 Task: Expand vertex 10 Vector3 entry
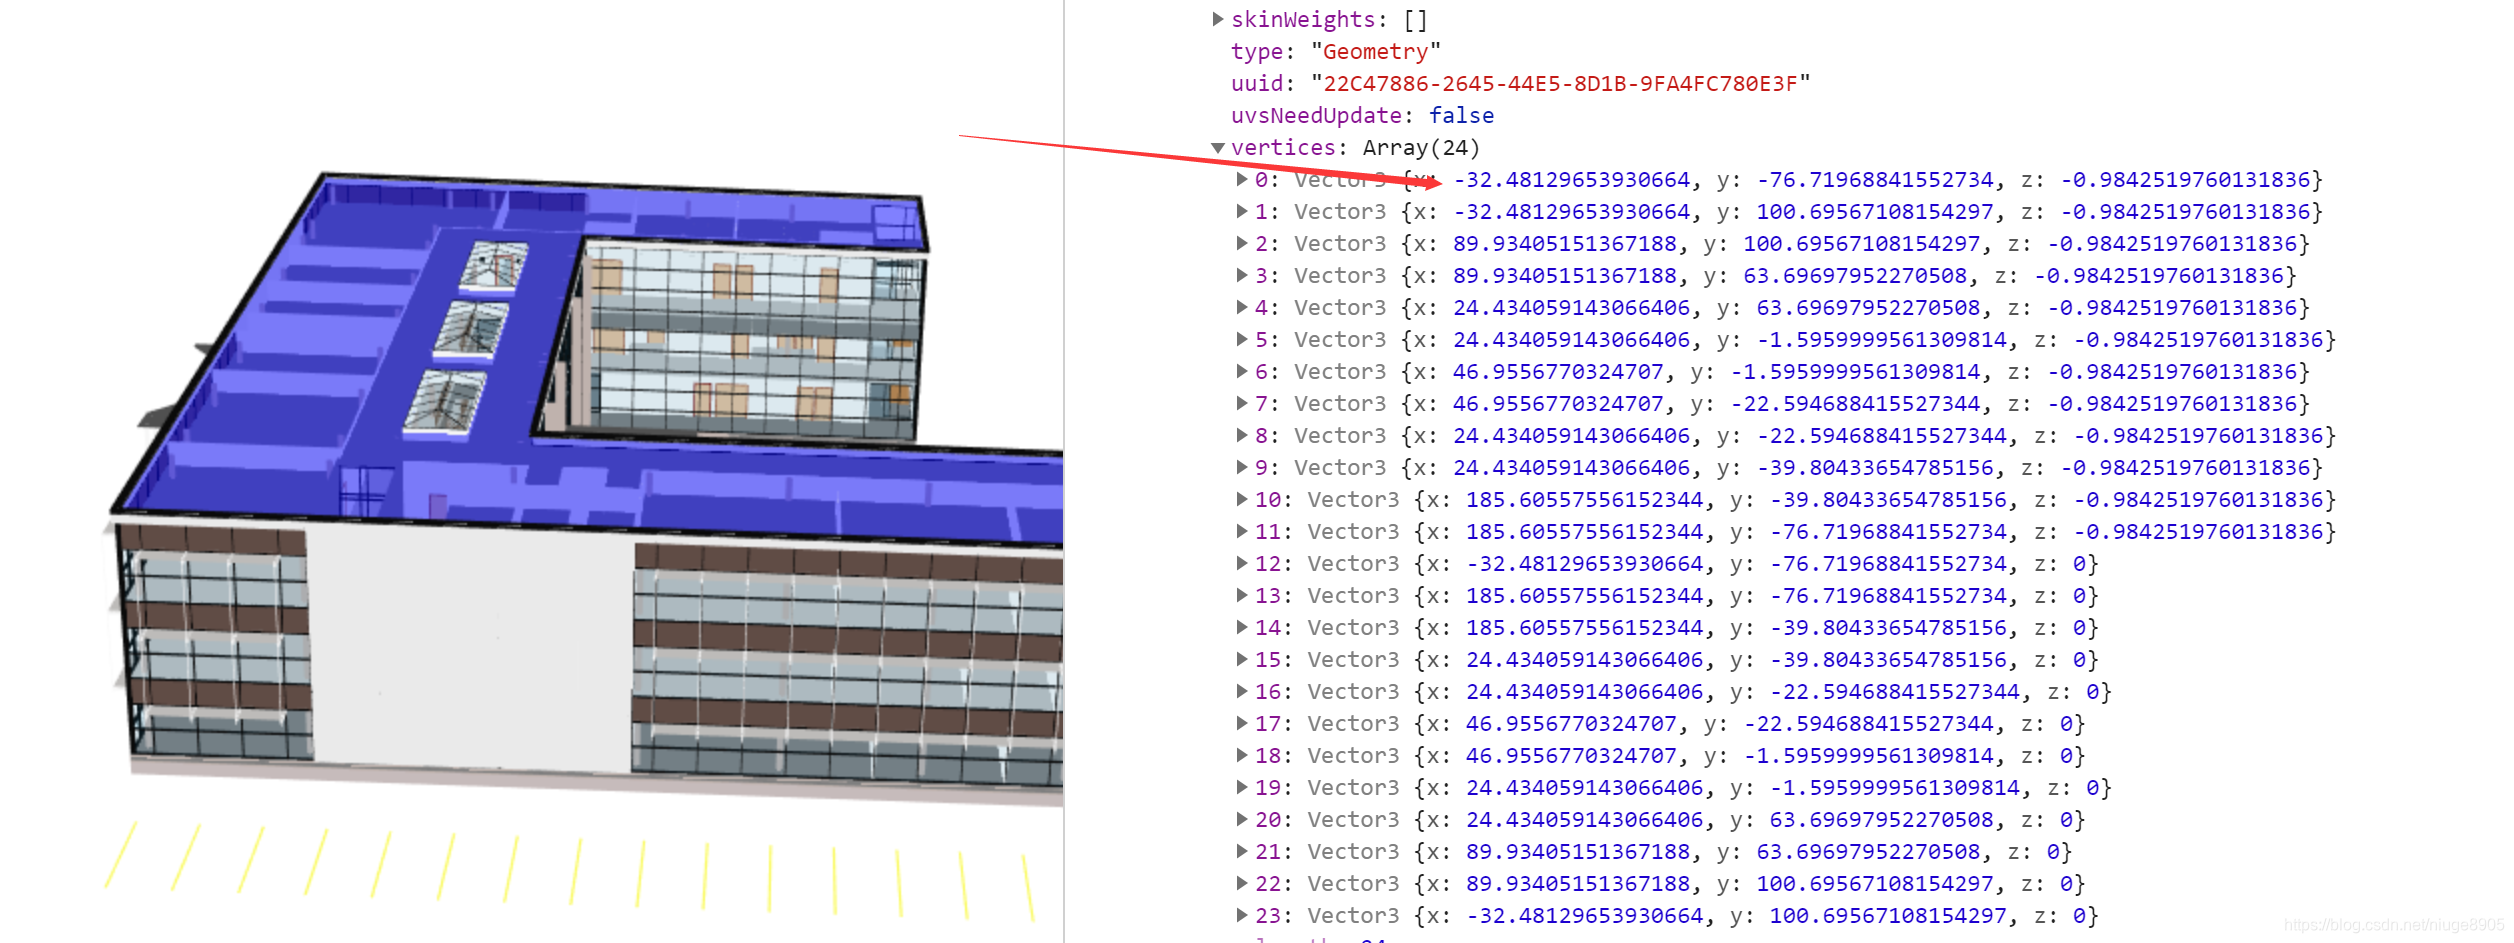pyautogui.click(x=1242, y=500)
